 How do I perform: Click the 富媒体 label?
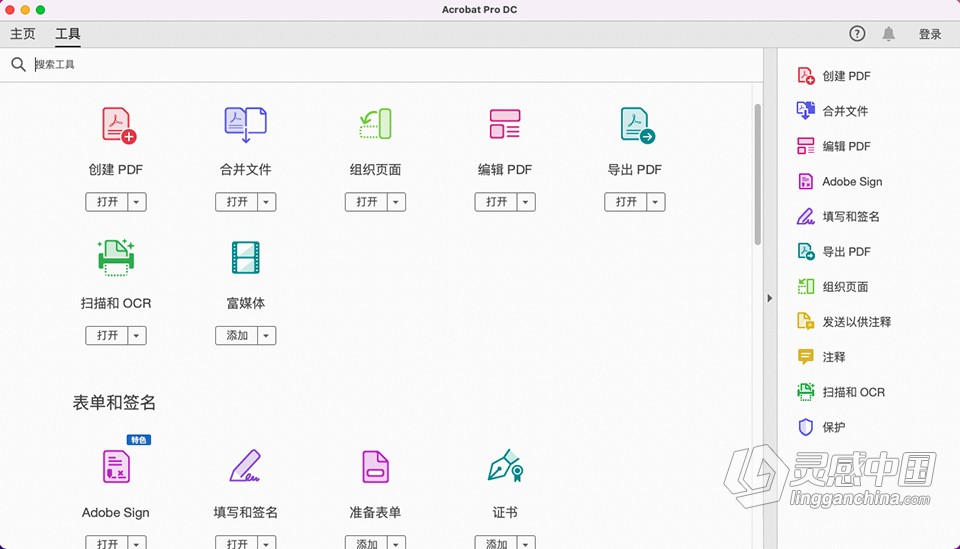246,303
